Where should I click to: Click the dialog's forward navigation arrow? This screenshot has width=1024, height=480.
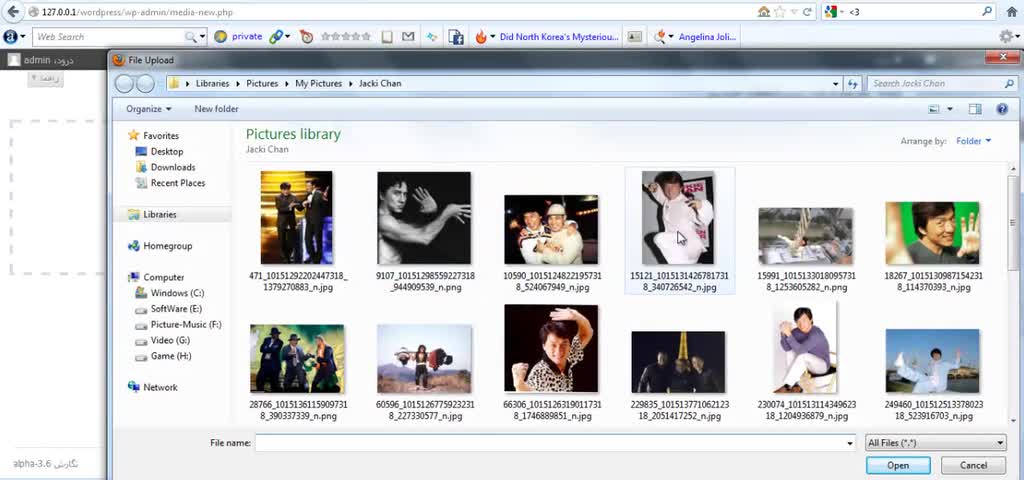145,84
